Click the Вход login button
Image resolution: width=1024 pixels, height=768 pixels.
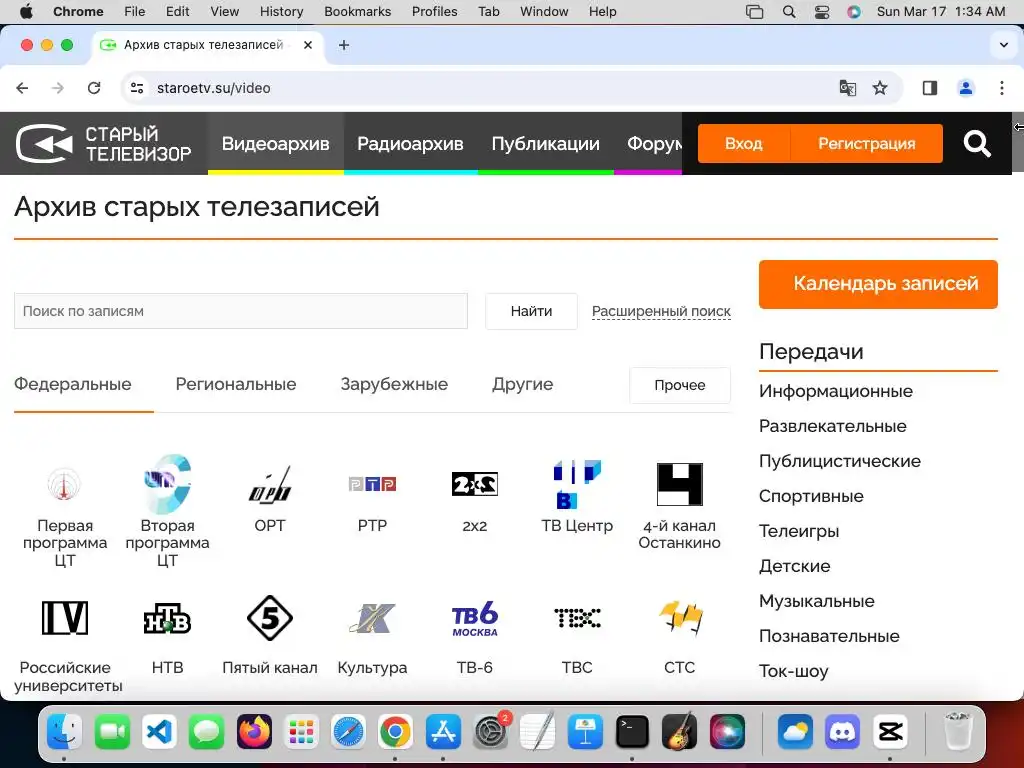(744, 144)
